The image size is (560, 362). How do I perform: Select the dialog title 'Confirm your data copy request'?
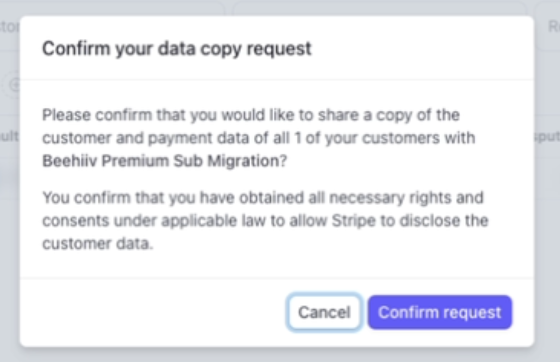[177, 48]
